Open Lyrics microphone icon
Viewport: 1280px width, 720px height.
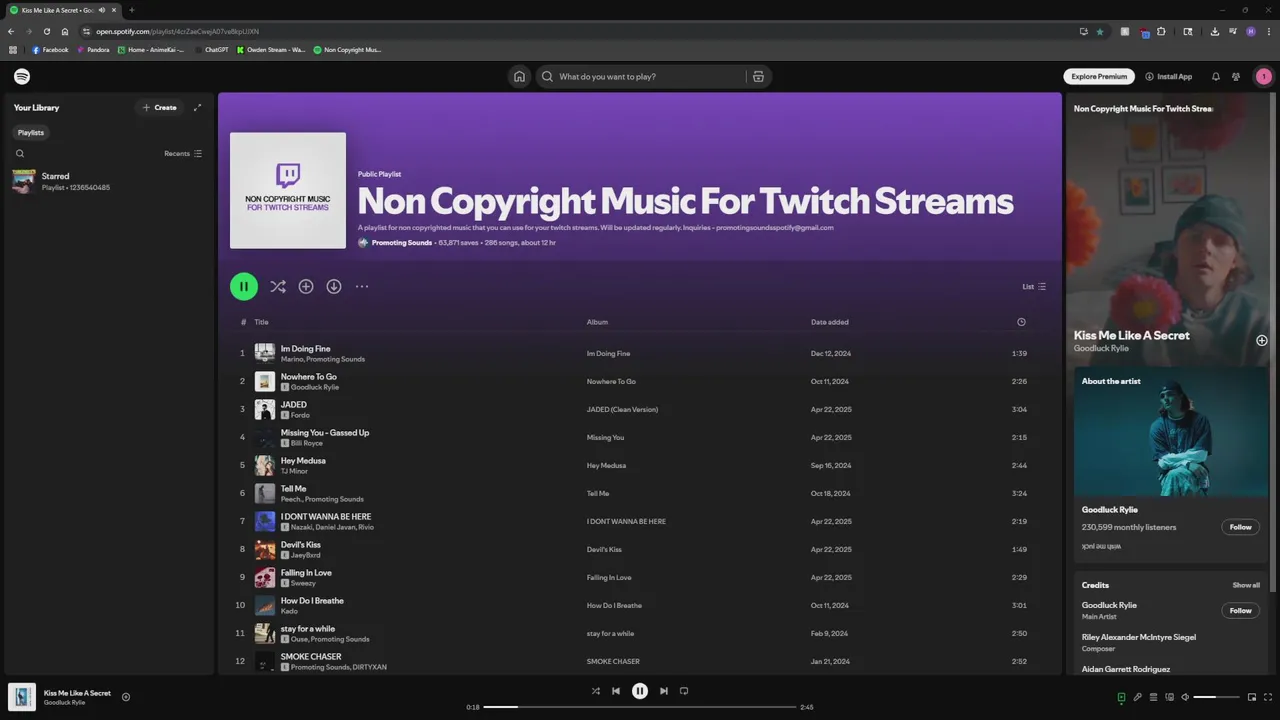(x=1137, y=697)
